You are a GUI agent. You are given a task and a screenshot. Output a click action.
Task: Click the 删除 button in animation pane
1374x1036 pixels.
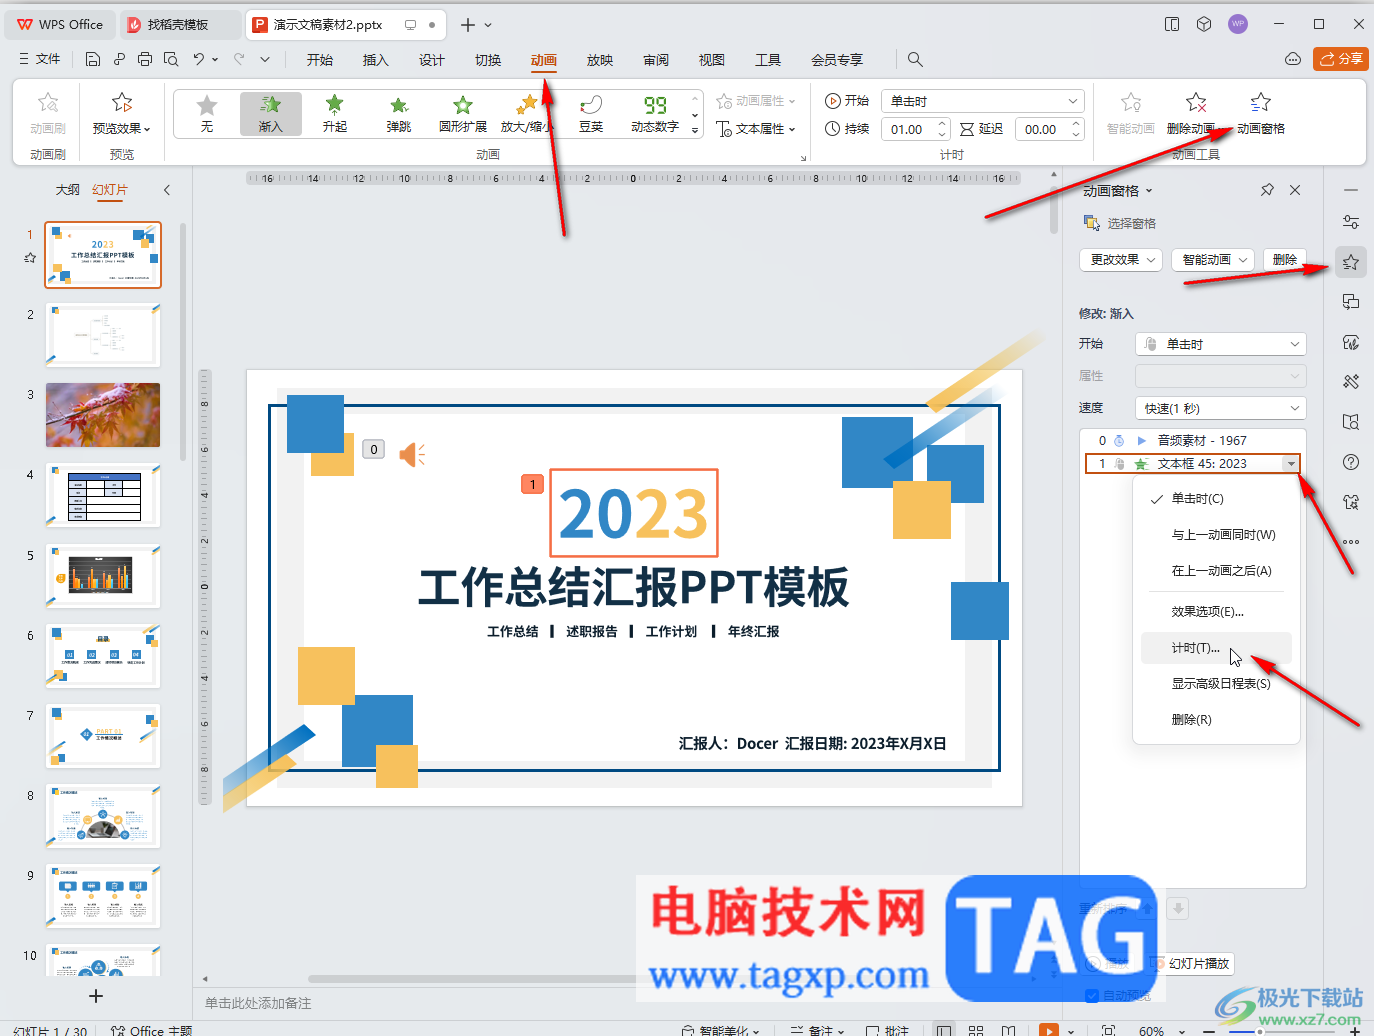pos(1285,260)
